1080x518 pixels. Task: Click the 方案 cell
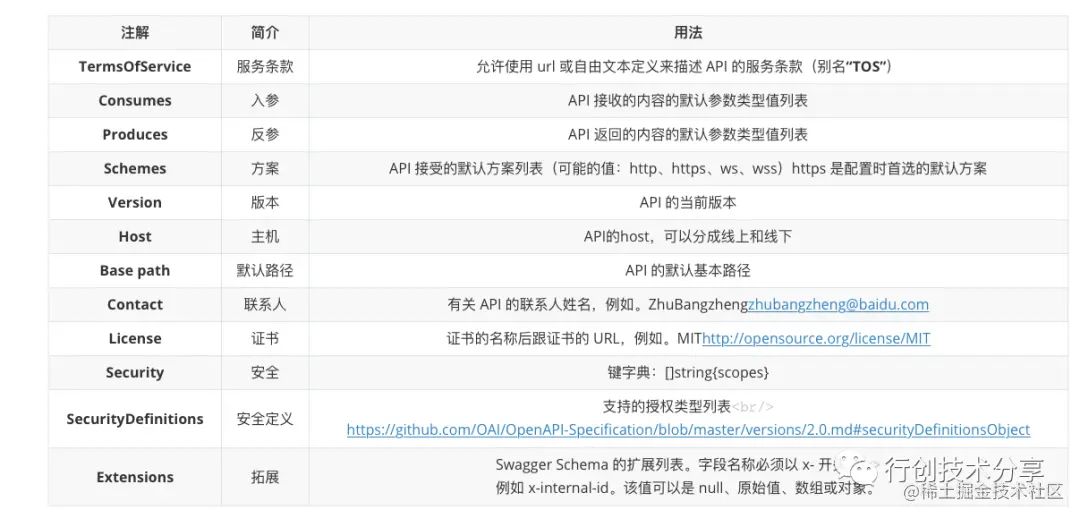(x=265, y=169)
